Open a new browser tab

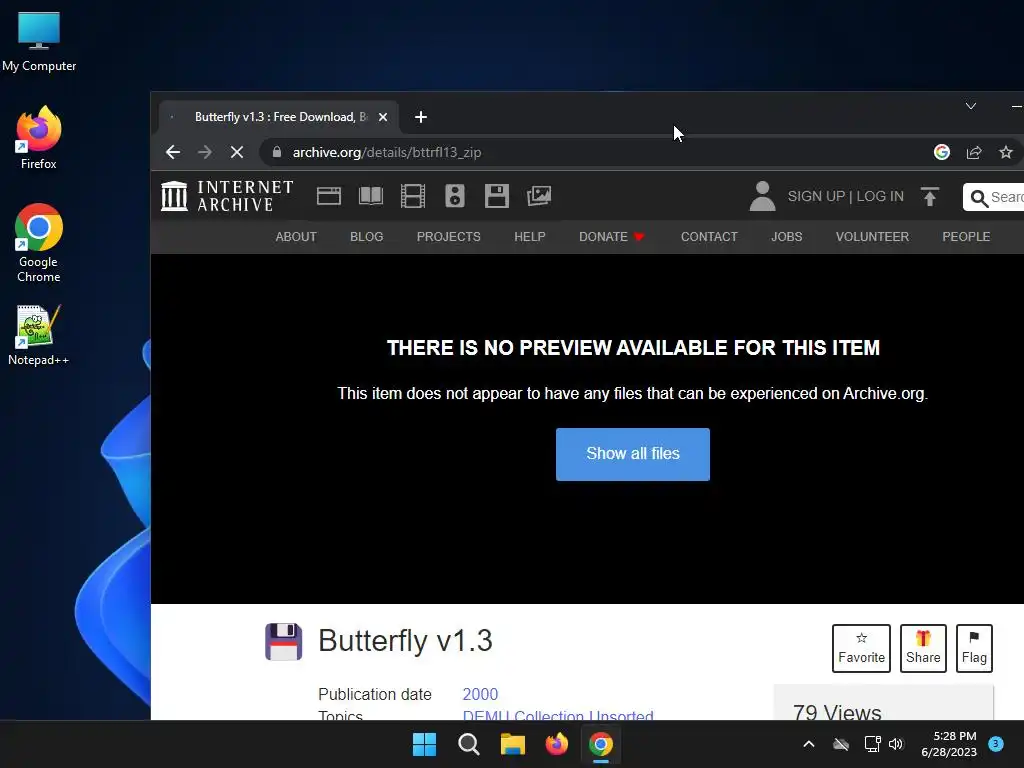coord(421,117)
